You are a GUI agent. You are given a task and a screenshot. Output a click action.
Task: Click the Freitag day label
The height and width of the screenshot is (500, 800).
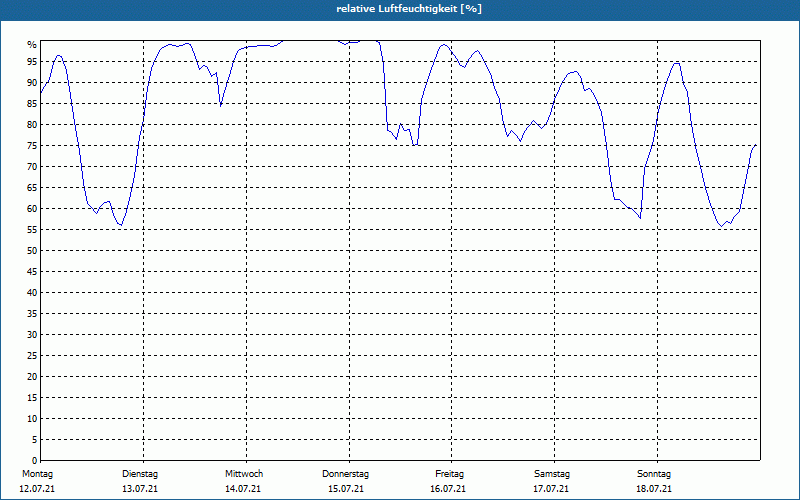click(x=449, y=474)
